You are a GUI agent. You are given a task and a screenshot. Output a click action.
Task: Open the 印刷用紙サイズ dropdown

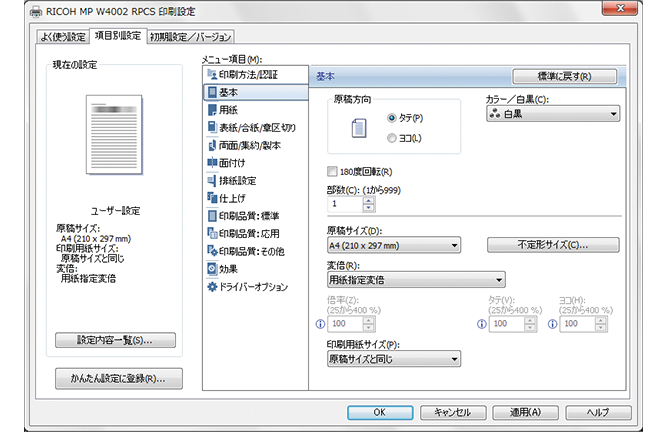393,358
